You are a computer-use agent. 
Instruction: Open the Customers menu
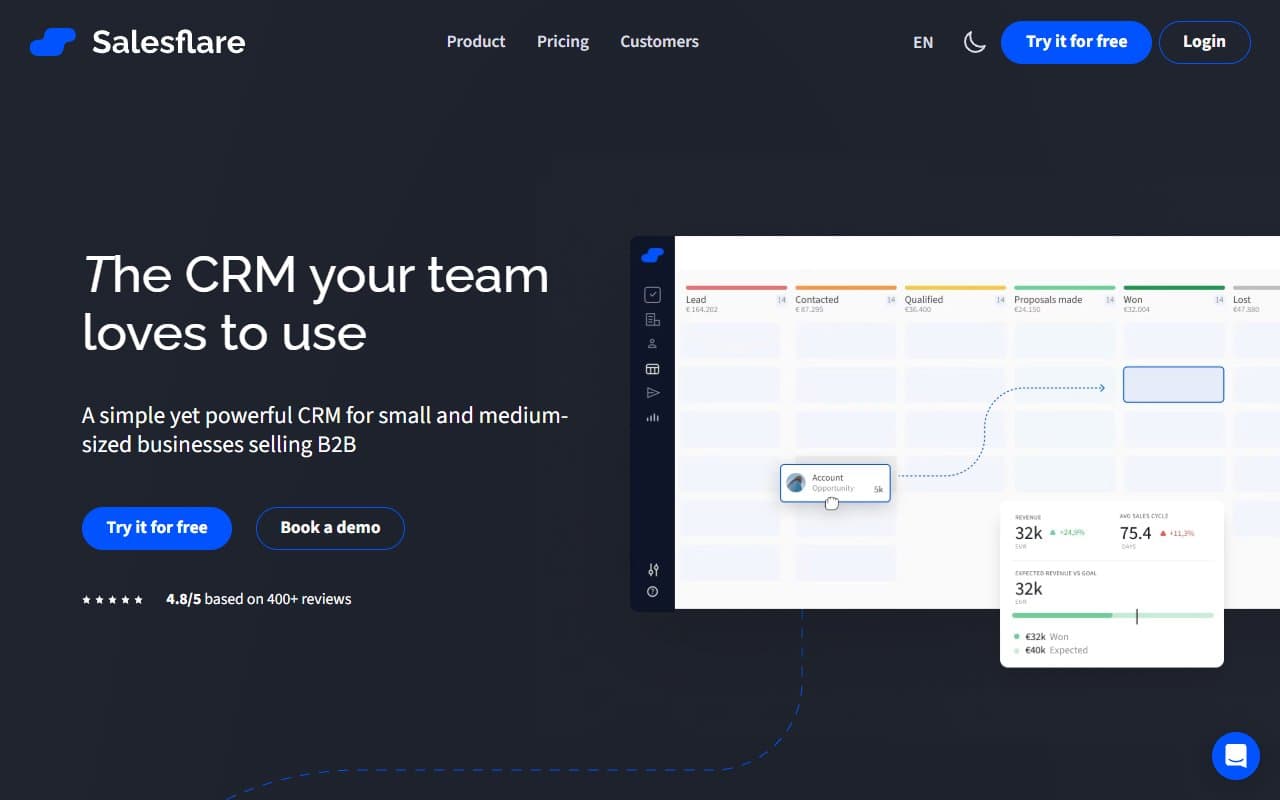659,41
